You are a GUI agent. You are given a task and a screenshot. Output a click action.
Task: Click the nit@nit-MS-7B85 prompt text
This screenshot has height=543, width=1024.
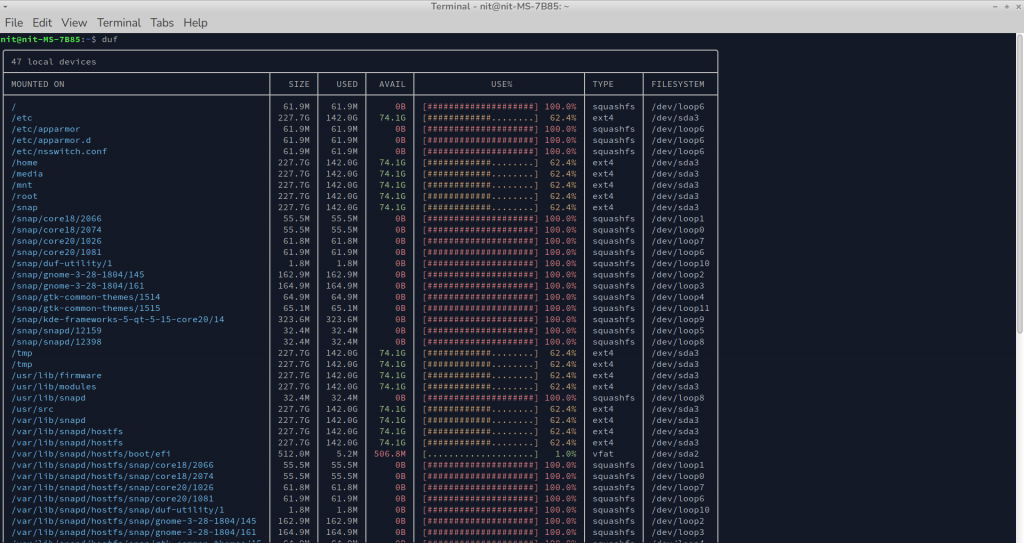(x=42, y=39)
